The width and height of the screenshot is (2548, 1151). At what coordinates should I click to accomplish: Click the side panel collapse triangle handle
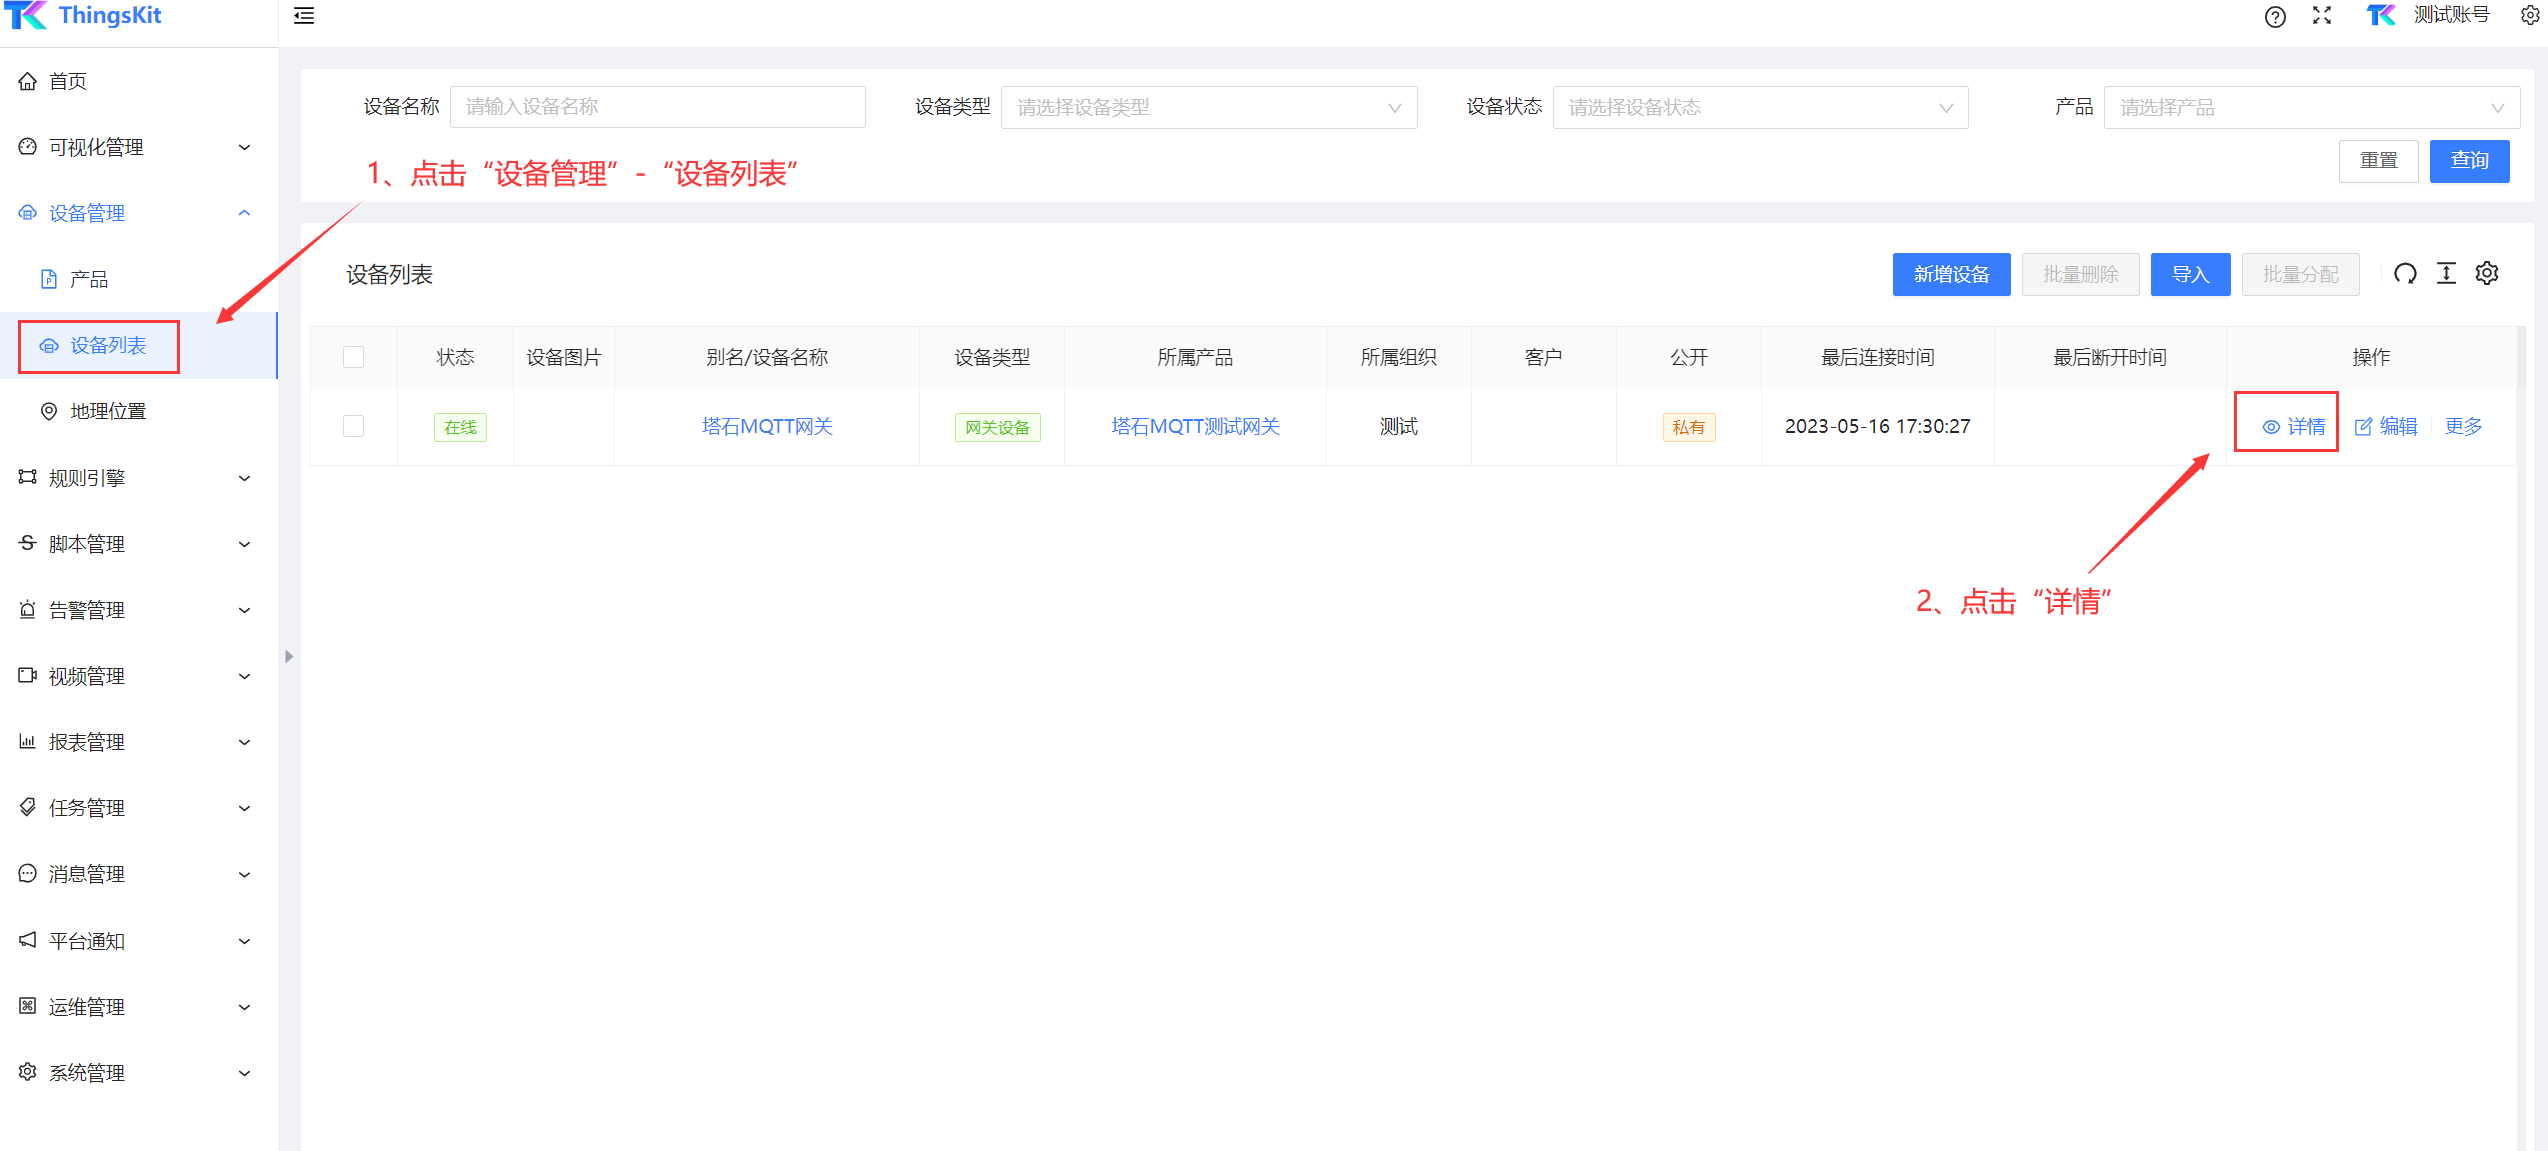click(289, 657)
